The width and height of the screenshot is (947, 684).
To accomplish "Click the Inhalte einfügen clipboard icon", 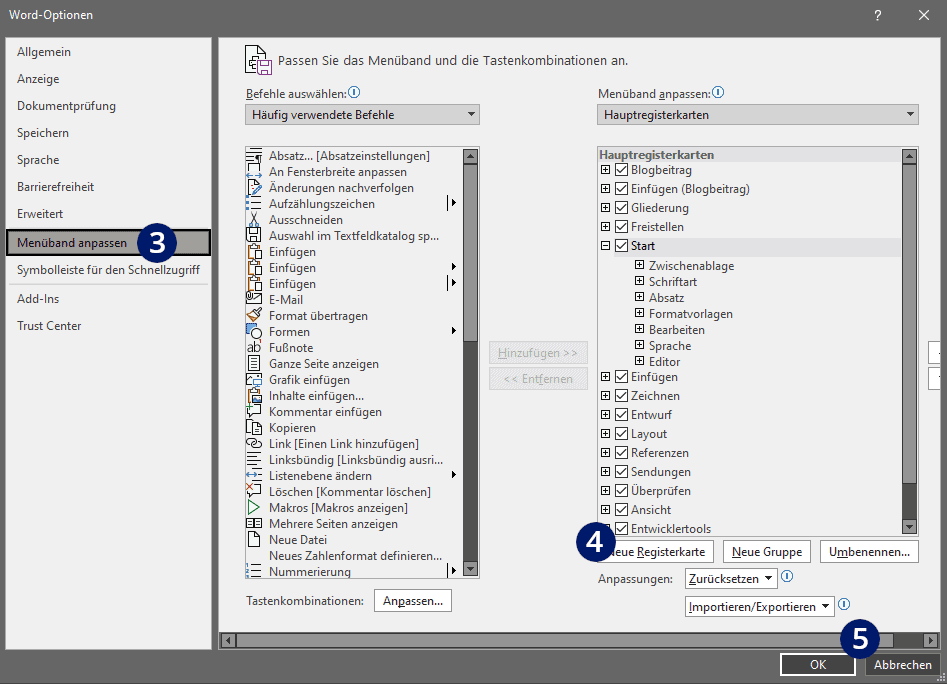I will [254, 395].
